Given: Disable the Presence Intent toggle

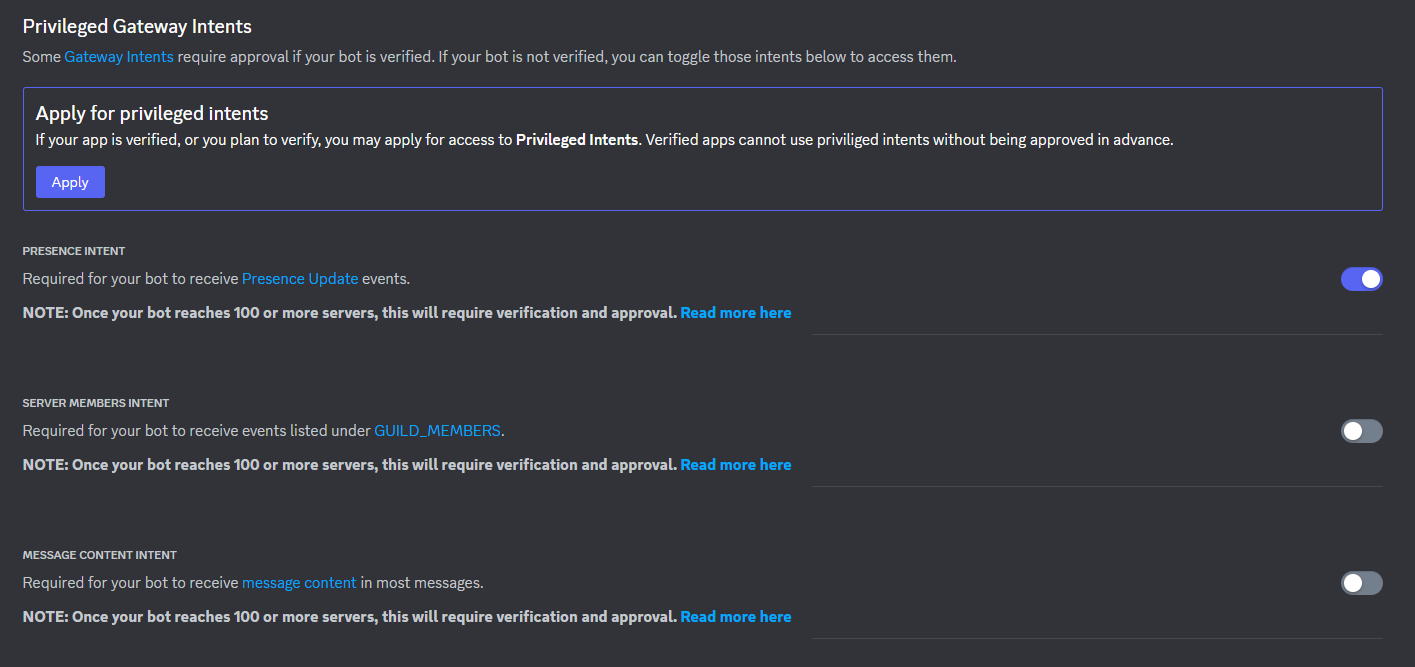Looking at the screenshot, I should pos(1361,279).
